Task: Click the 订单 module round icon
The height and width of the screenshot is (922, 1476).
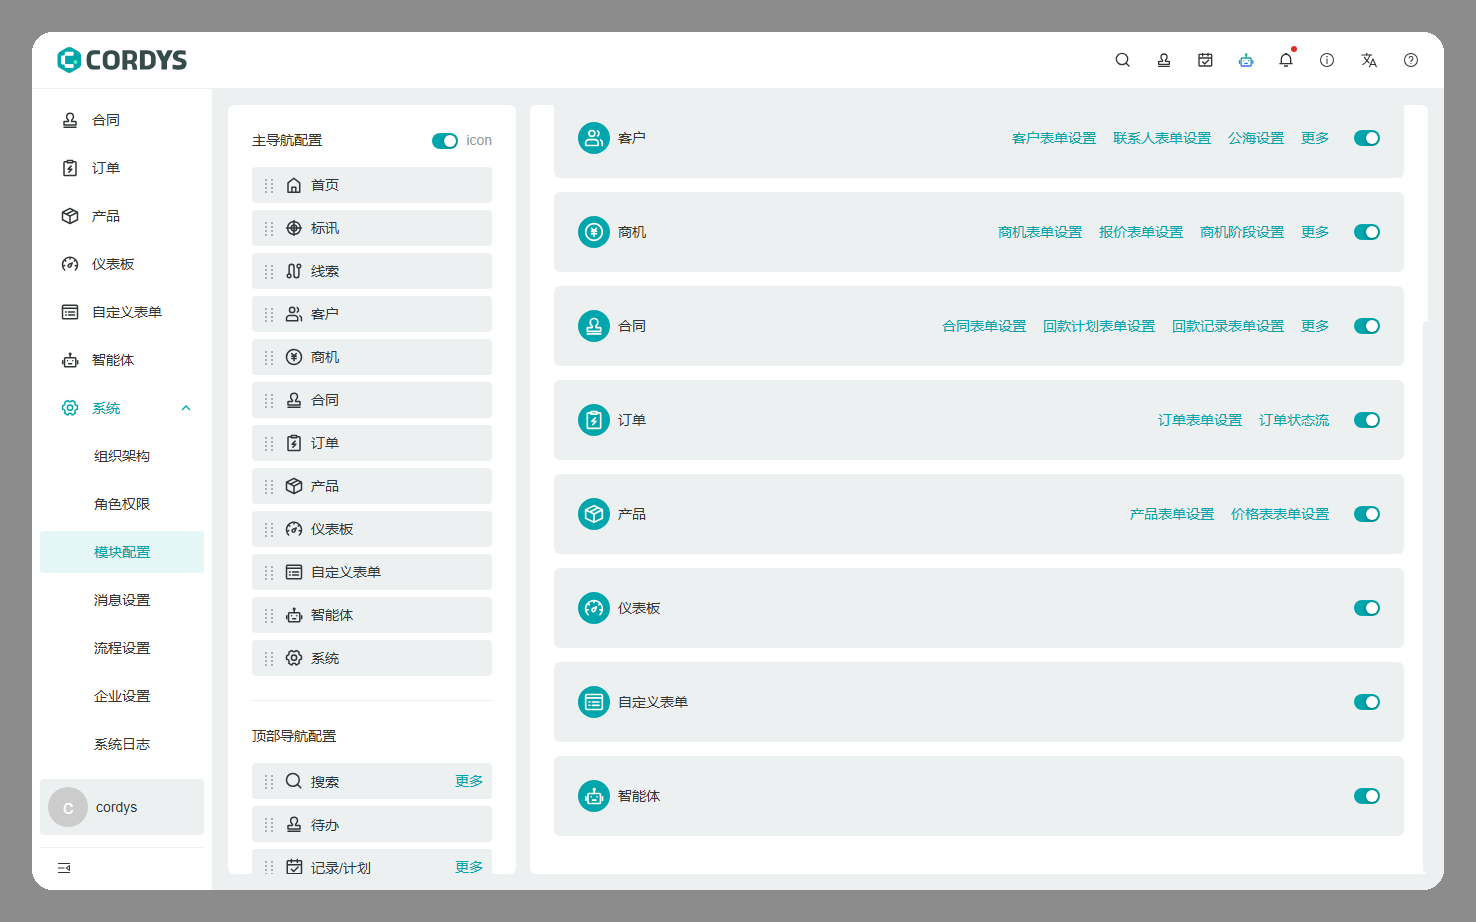Action: [x=594, y=420]
